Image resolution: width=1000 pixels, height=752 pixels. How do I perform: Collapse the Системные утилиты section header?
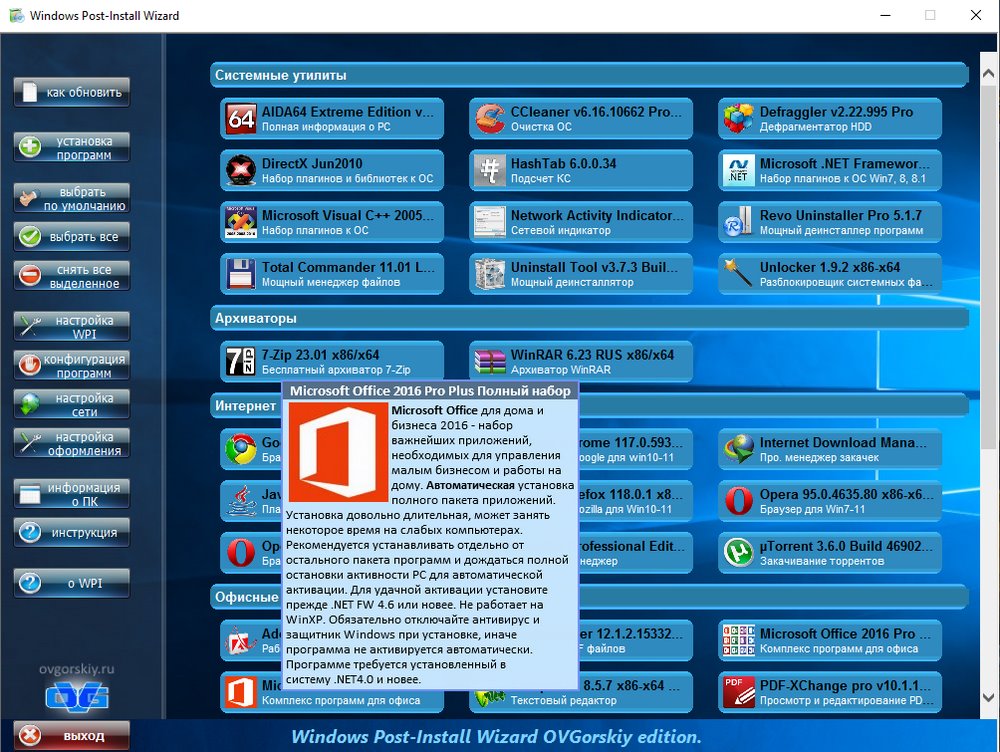(588, 75)
